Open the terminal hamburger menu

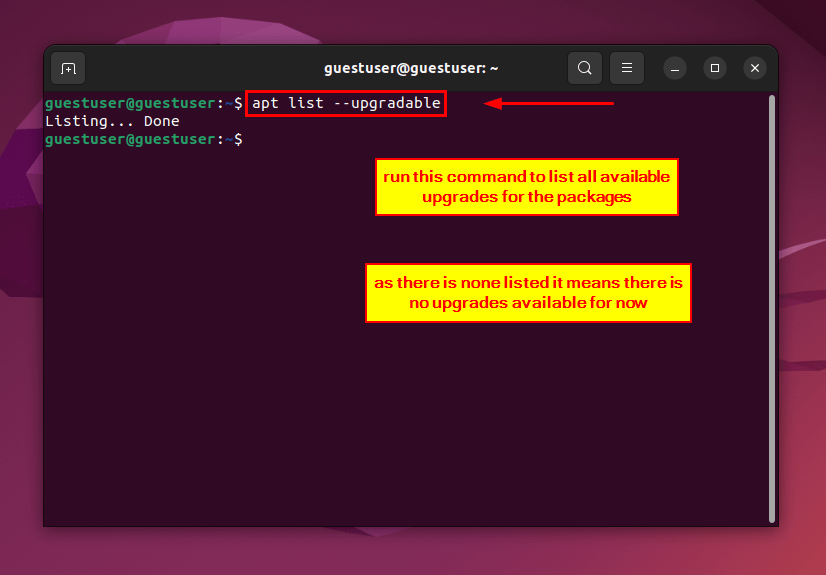(627, 68)
